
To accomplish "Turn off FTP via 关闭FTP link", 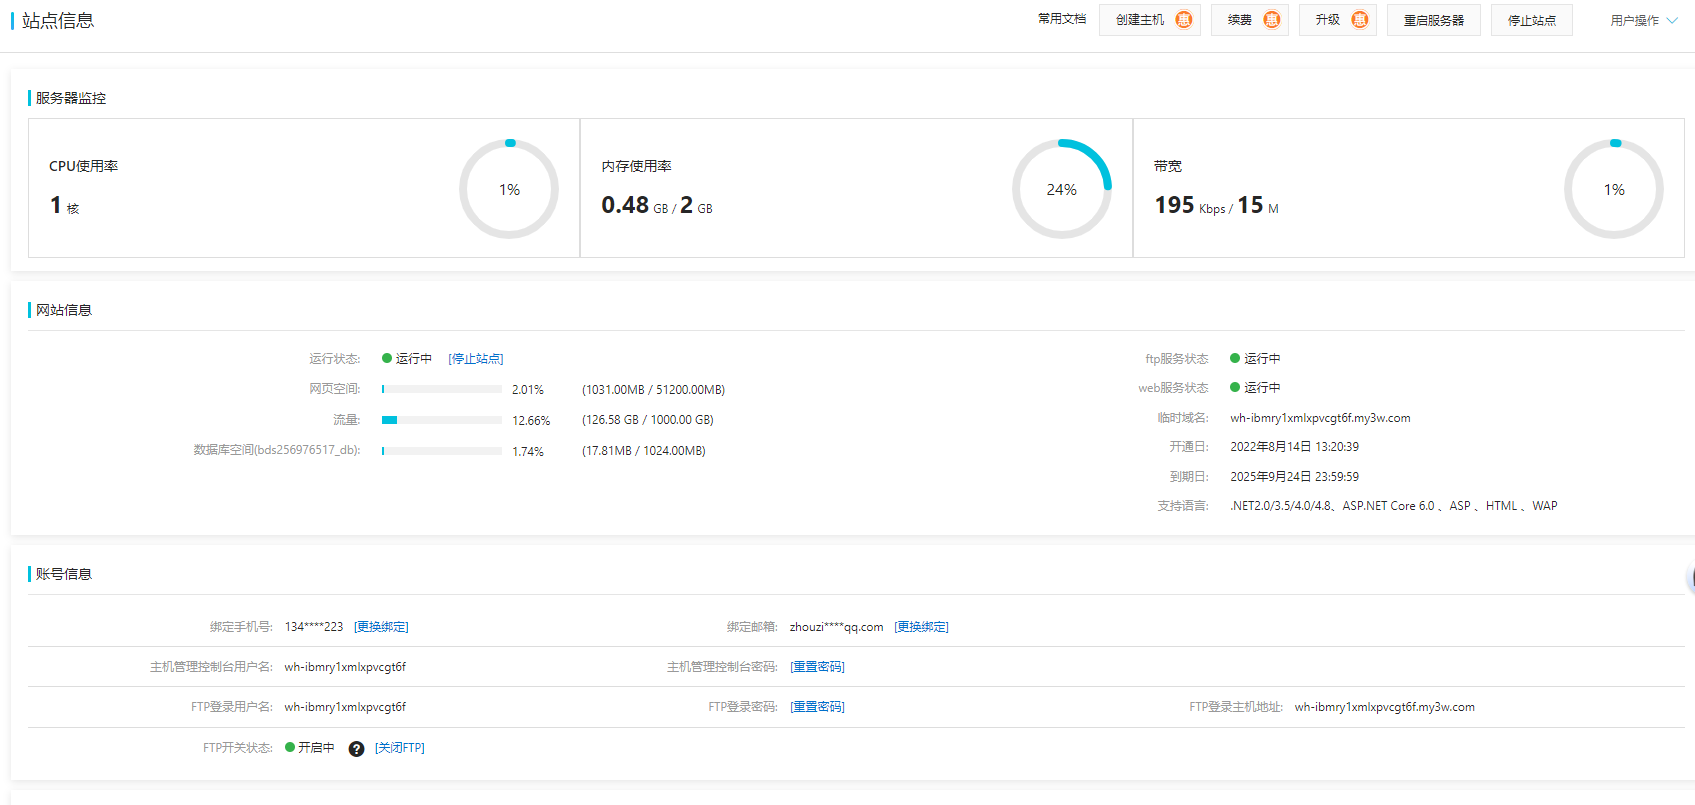I will tap(400, 748).
